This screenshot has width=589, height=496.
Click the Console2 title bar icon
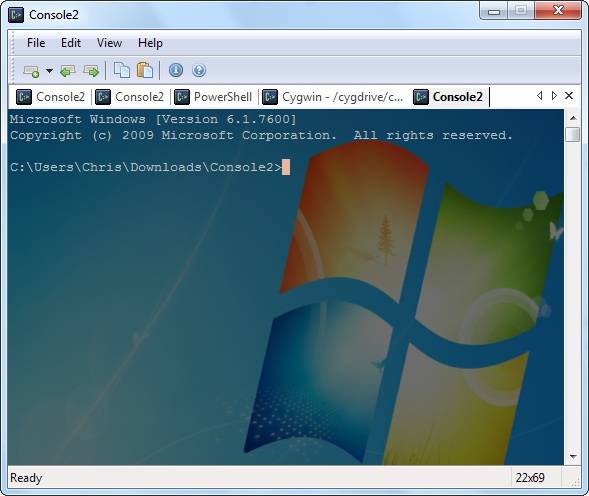pyautogui.click(x=16, y=15)
